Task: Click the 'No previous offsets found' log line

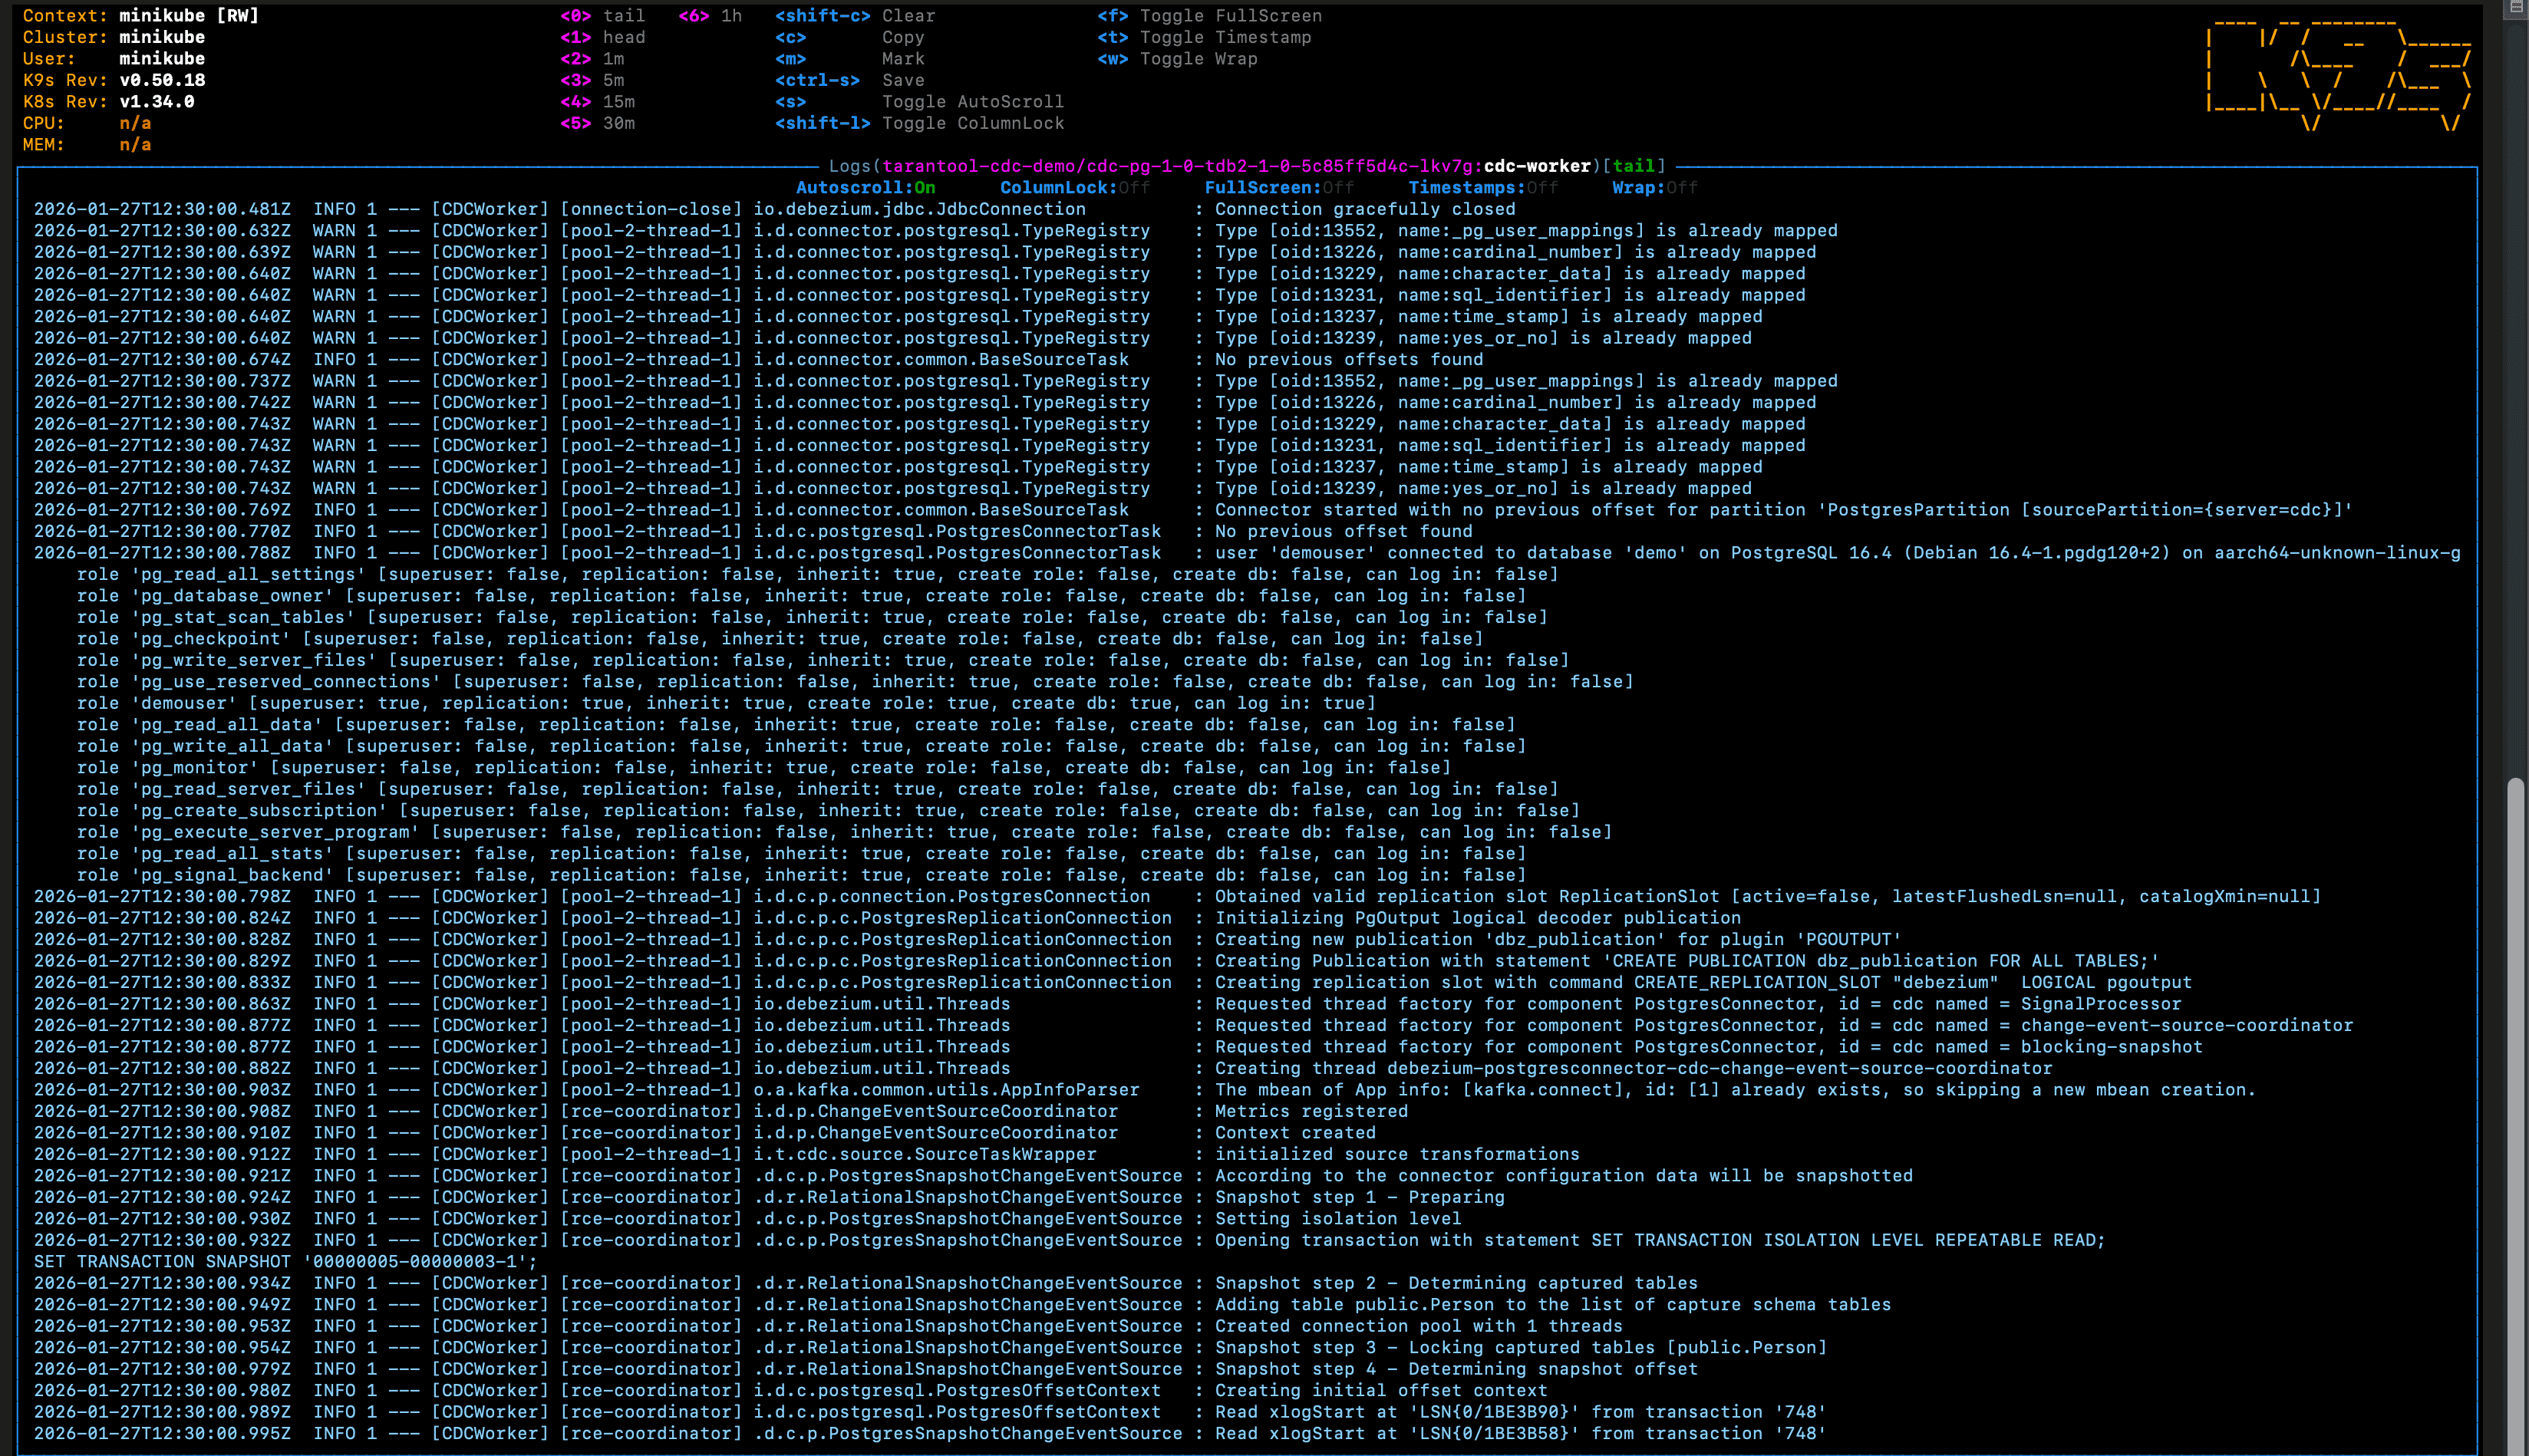Action: point(759,360)
